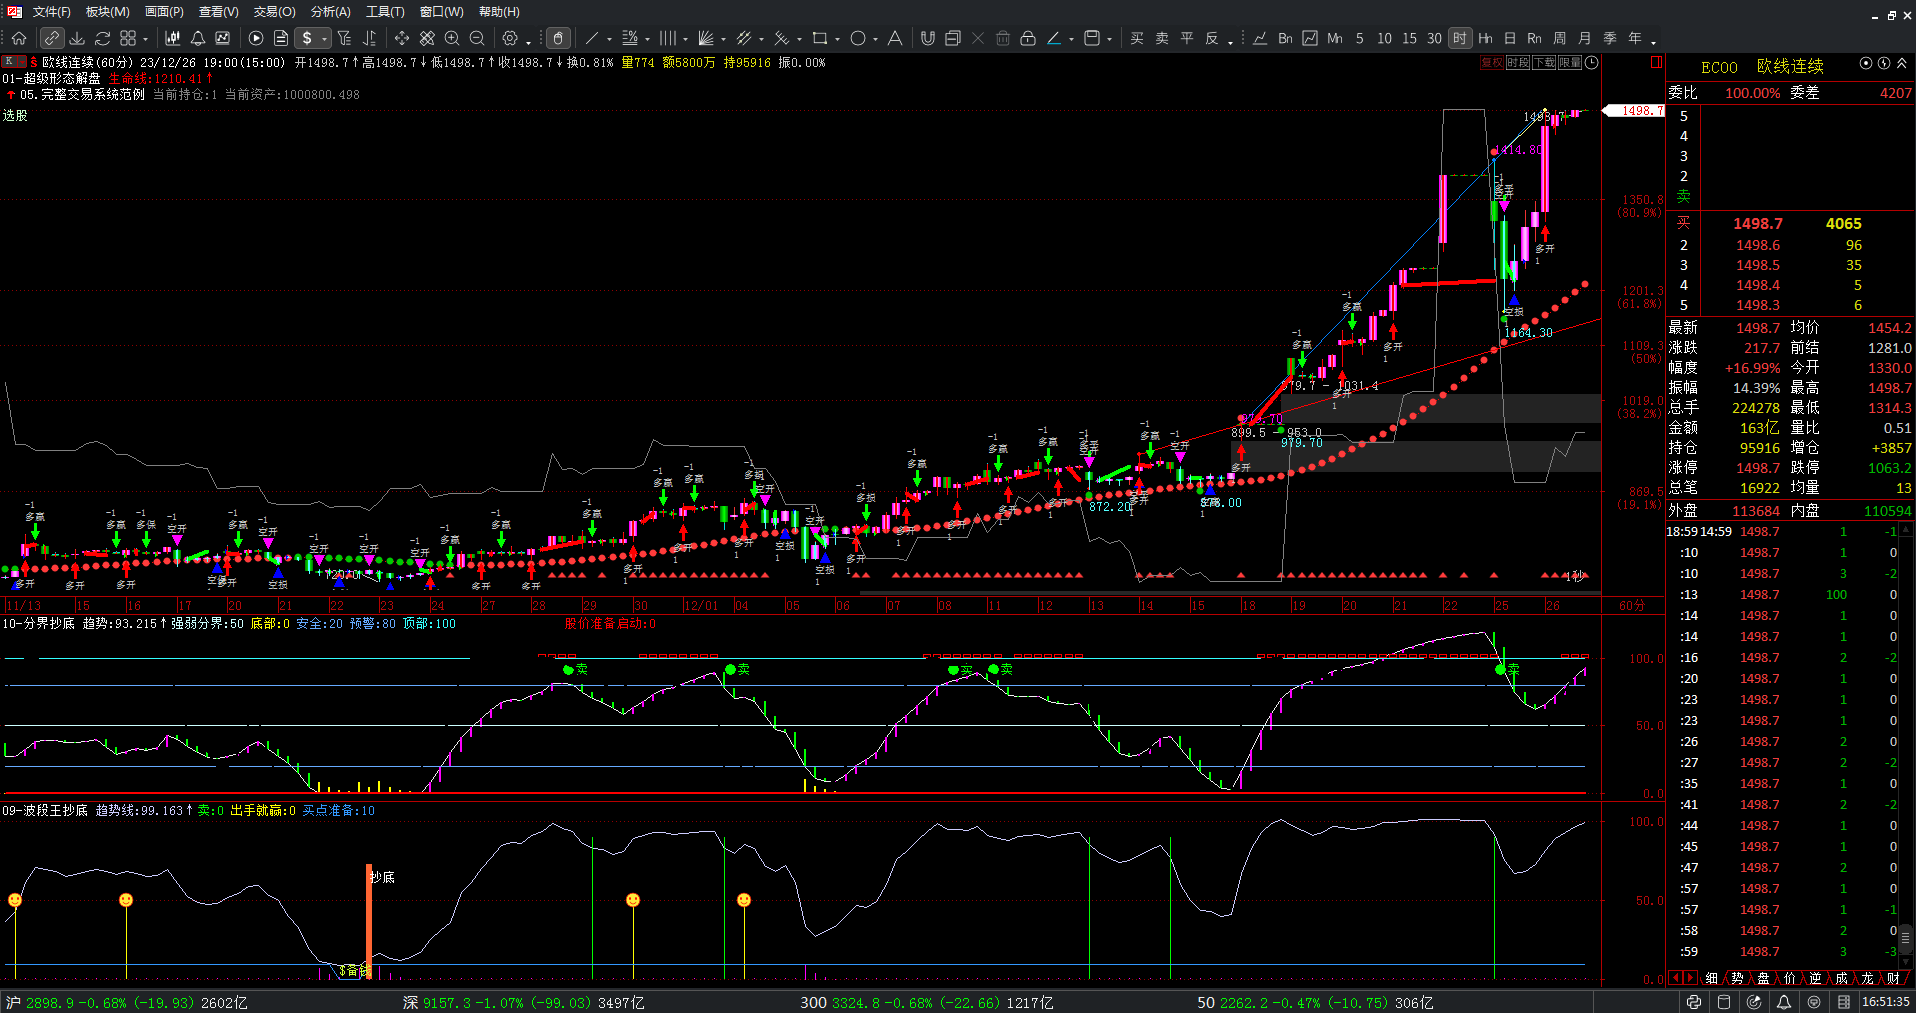
Task: Open the candlestick chart icon
Action: pyautogui.click(x=173, y=38)
